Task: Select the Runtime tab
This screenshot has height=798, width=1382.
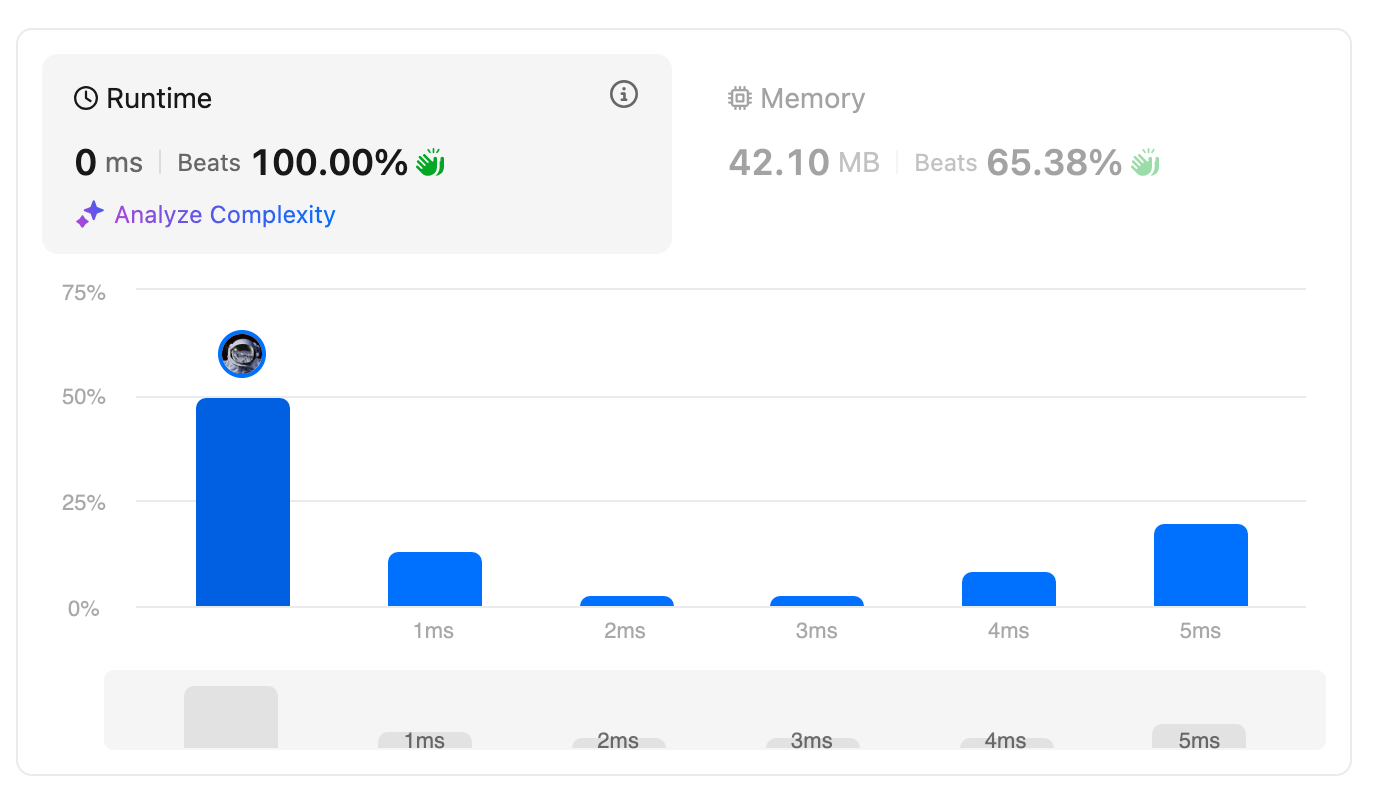Action: click(x=357, y=153)
